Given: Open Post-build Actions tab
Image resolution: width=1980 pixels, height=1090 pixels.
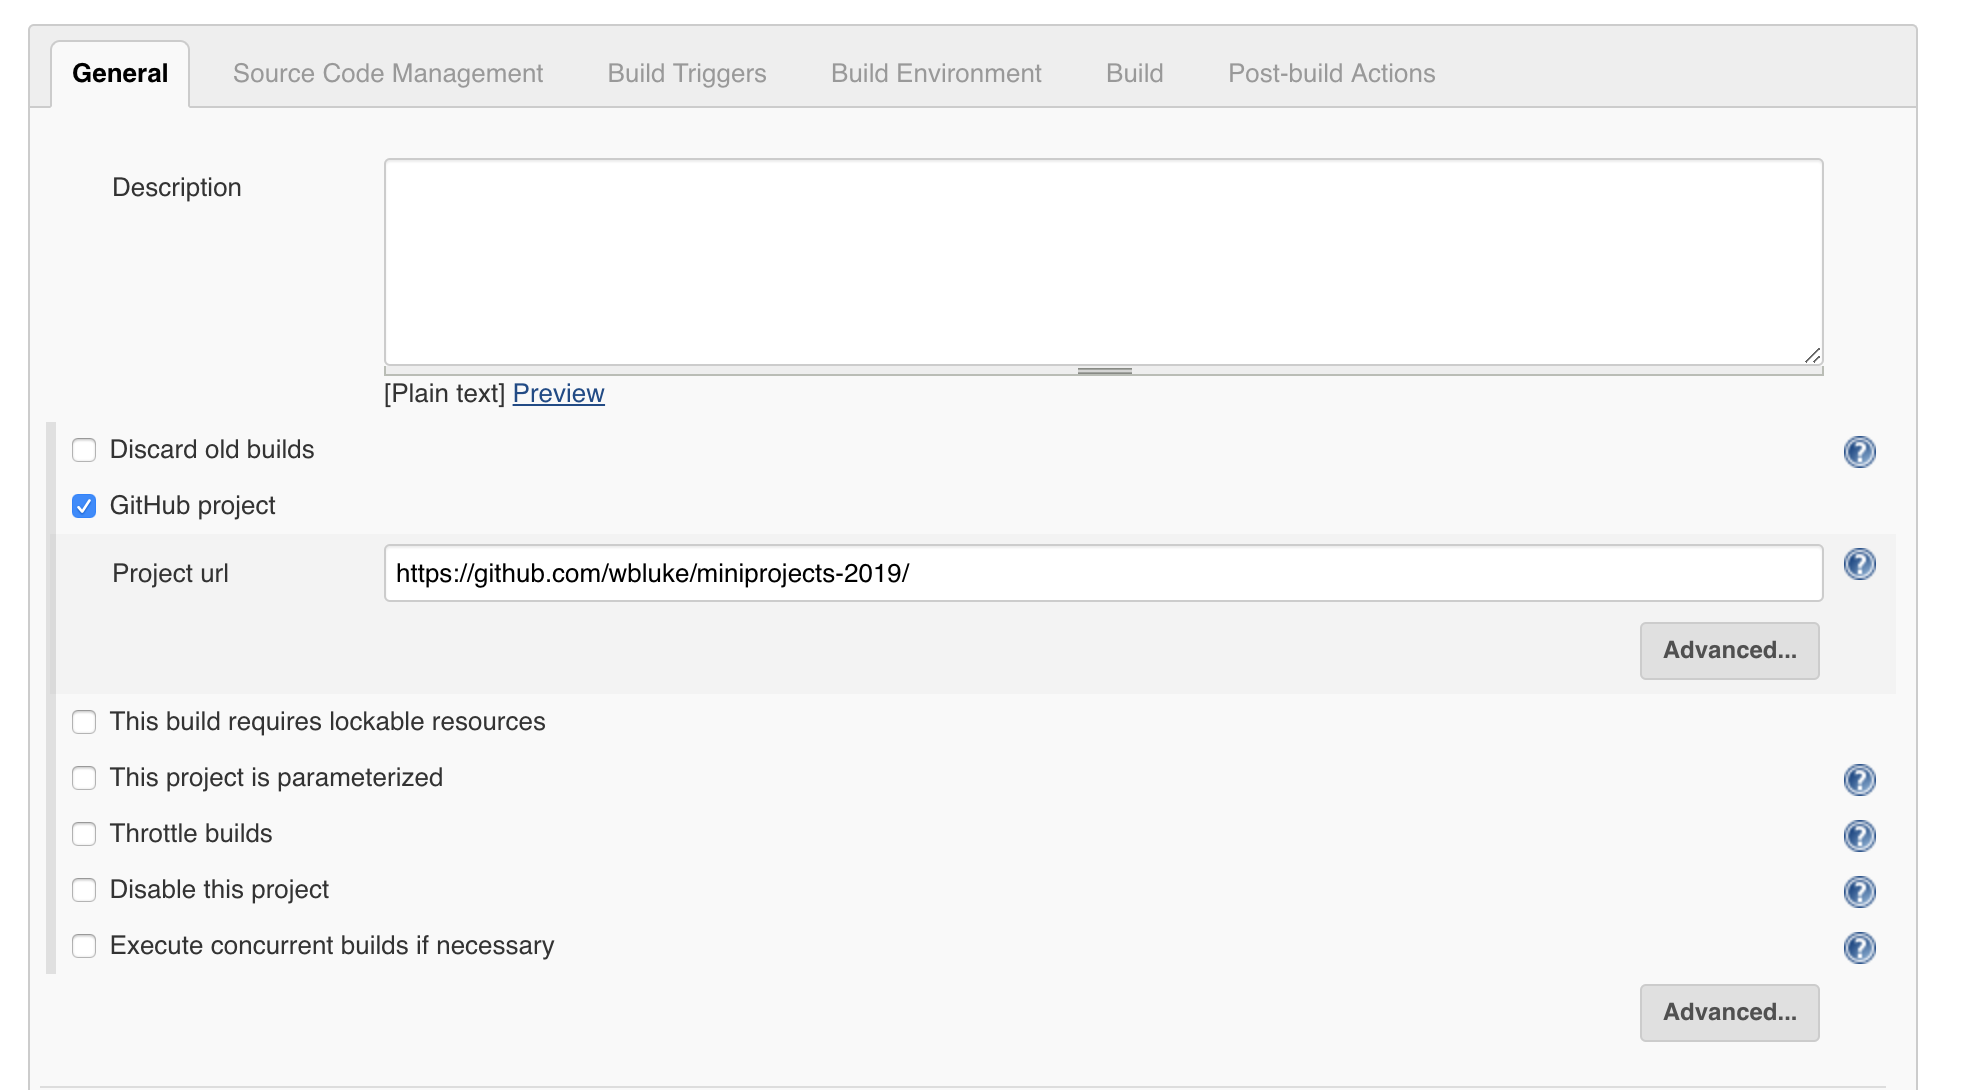Looking at the screenshot, I should coord(1331,74).
